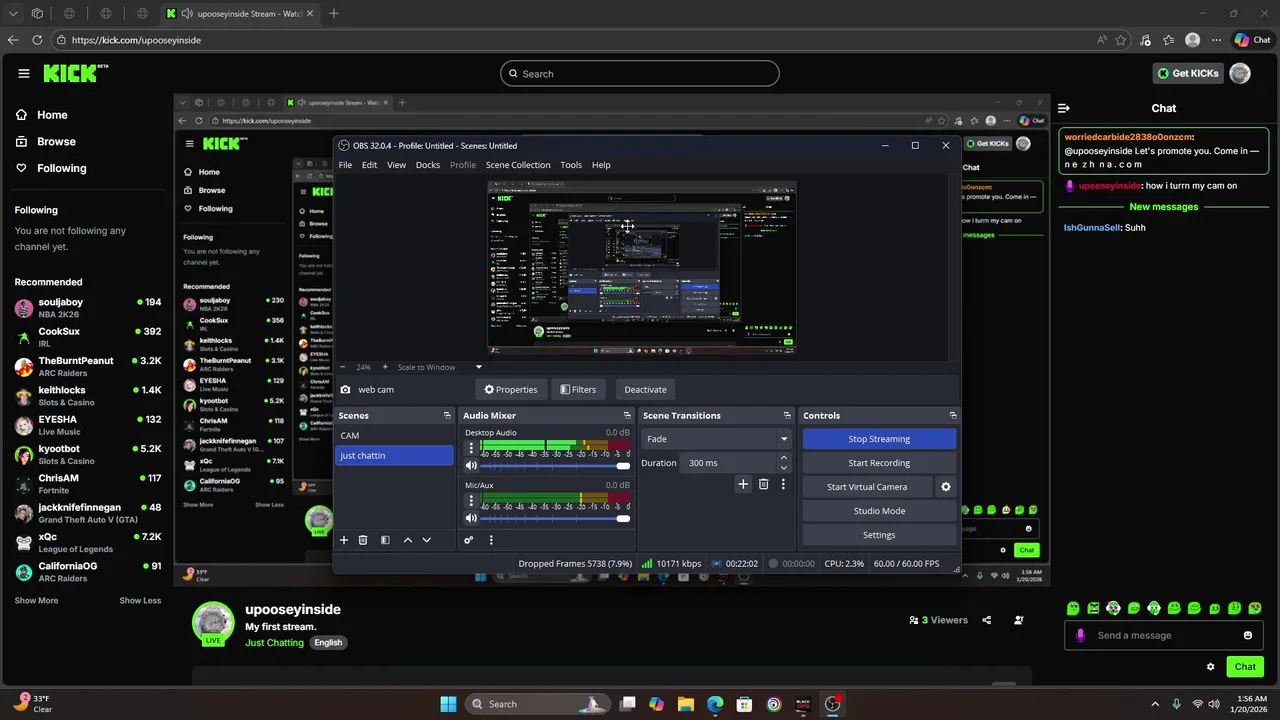Collapse the Chat panel with arrow icon

(x=1064, y=108)
